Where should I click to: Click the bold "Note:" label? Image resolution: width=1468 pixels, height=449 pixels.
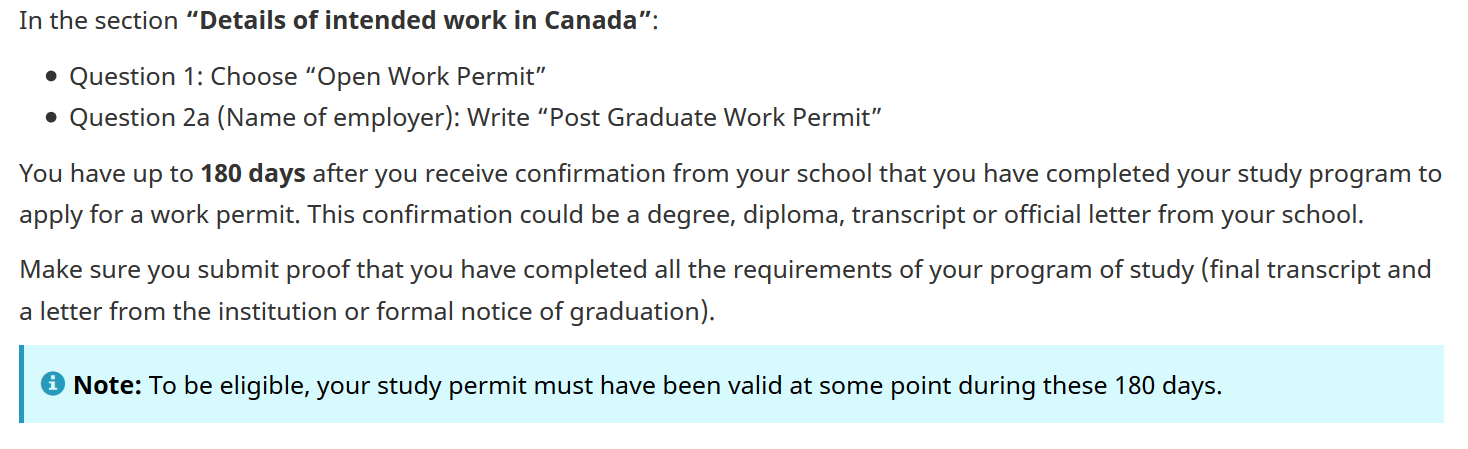coord(108,385)
